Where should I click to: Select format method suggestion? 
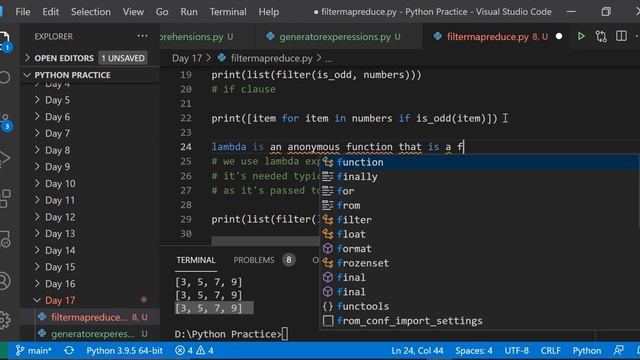[480, 249]
